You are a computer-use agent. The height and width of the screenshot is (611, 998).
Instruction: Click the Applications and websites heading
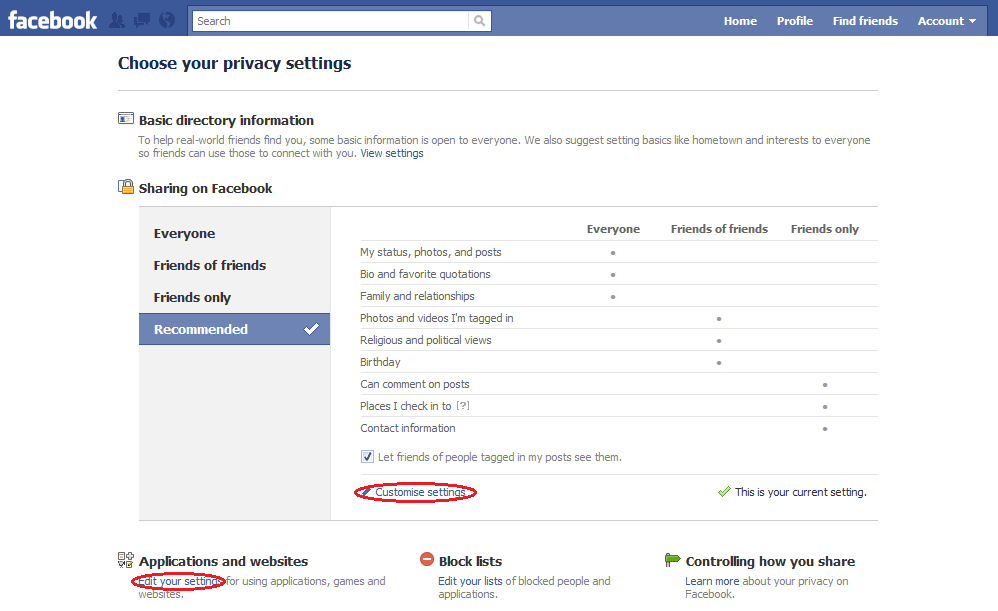tap(223, 561)
